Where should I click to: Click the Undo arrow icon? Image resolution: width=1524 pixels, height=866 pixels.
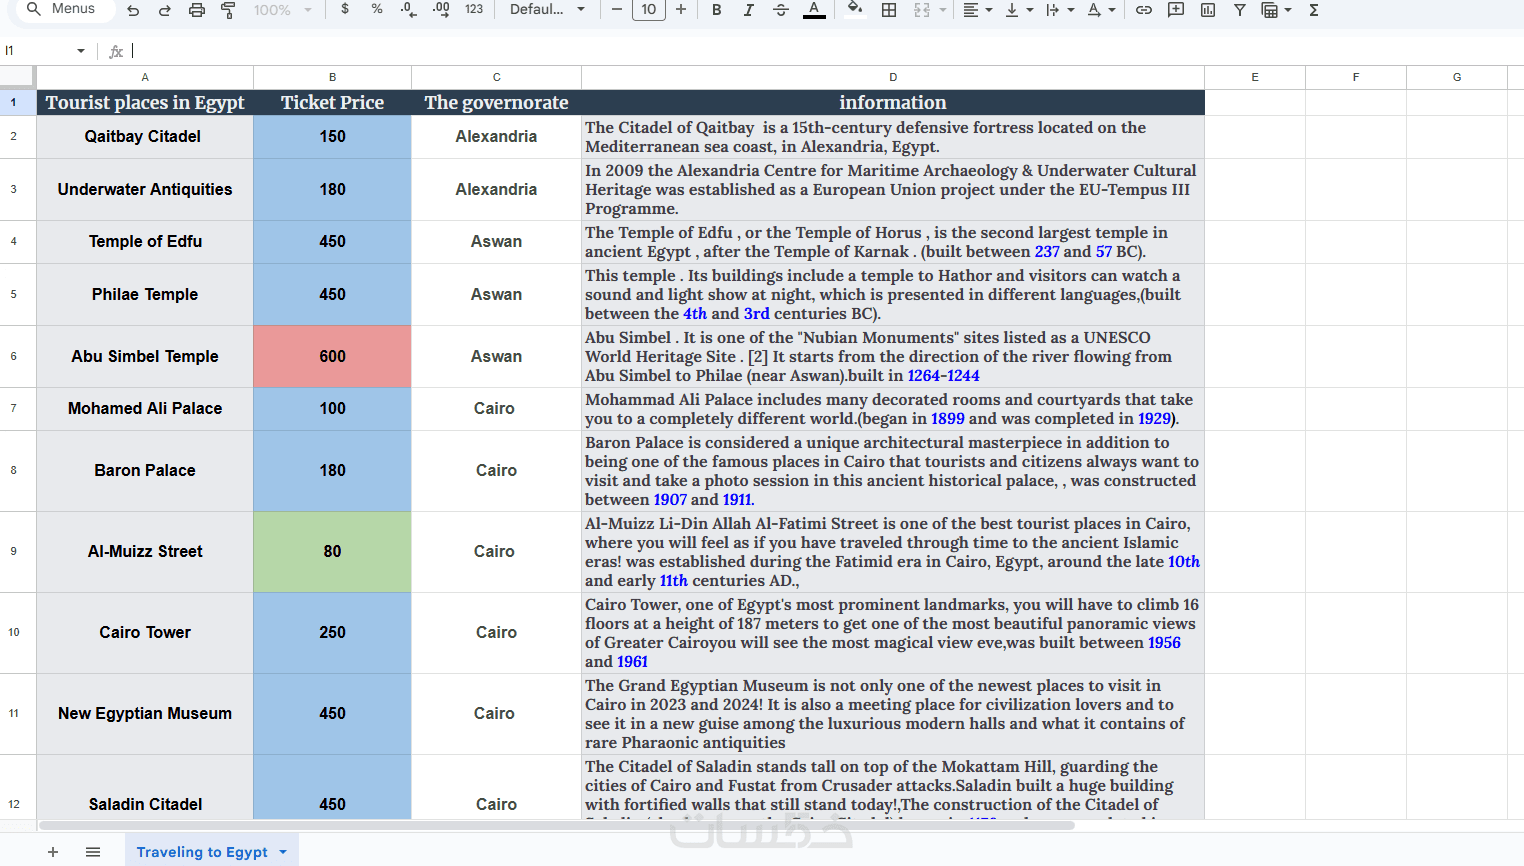[x=133, y=10]
